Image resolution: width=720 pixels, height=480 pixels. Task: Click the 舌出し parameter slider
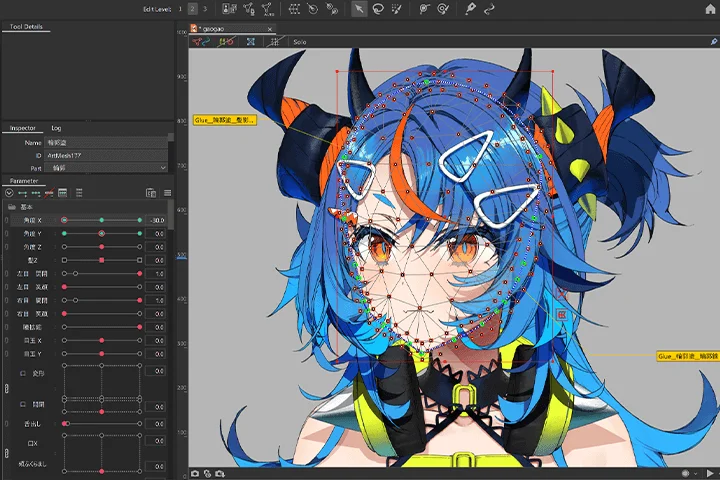(x=102, y=424)
